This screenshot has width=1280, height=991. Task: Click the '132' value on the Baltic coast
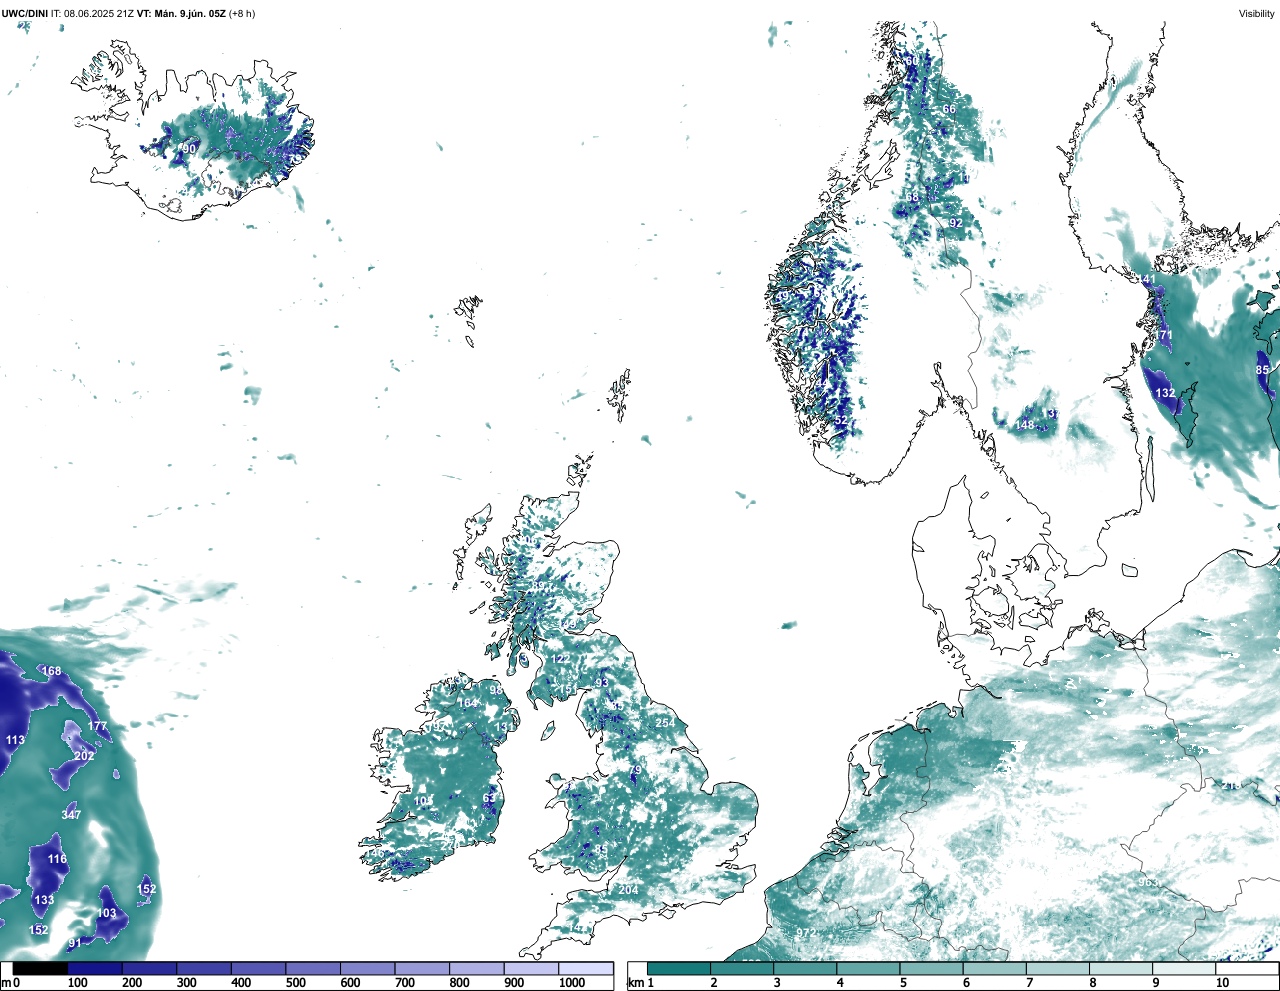[1166, 393]
